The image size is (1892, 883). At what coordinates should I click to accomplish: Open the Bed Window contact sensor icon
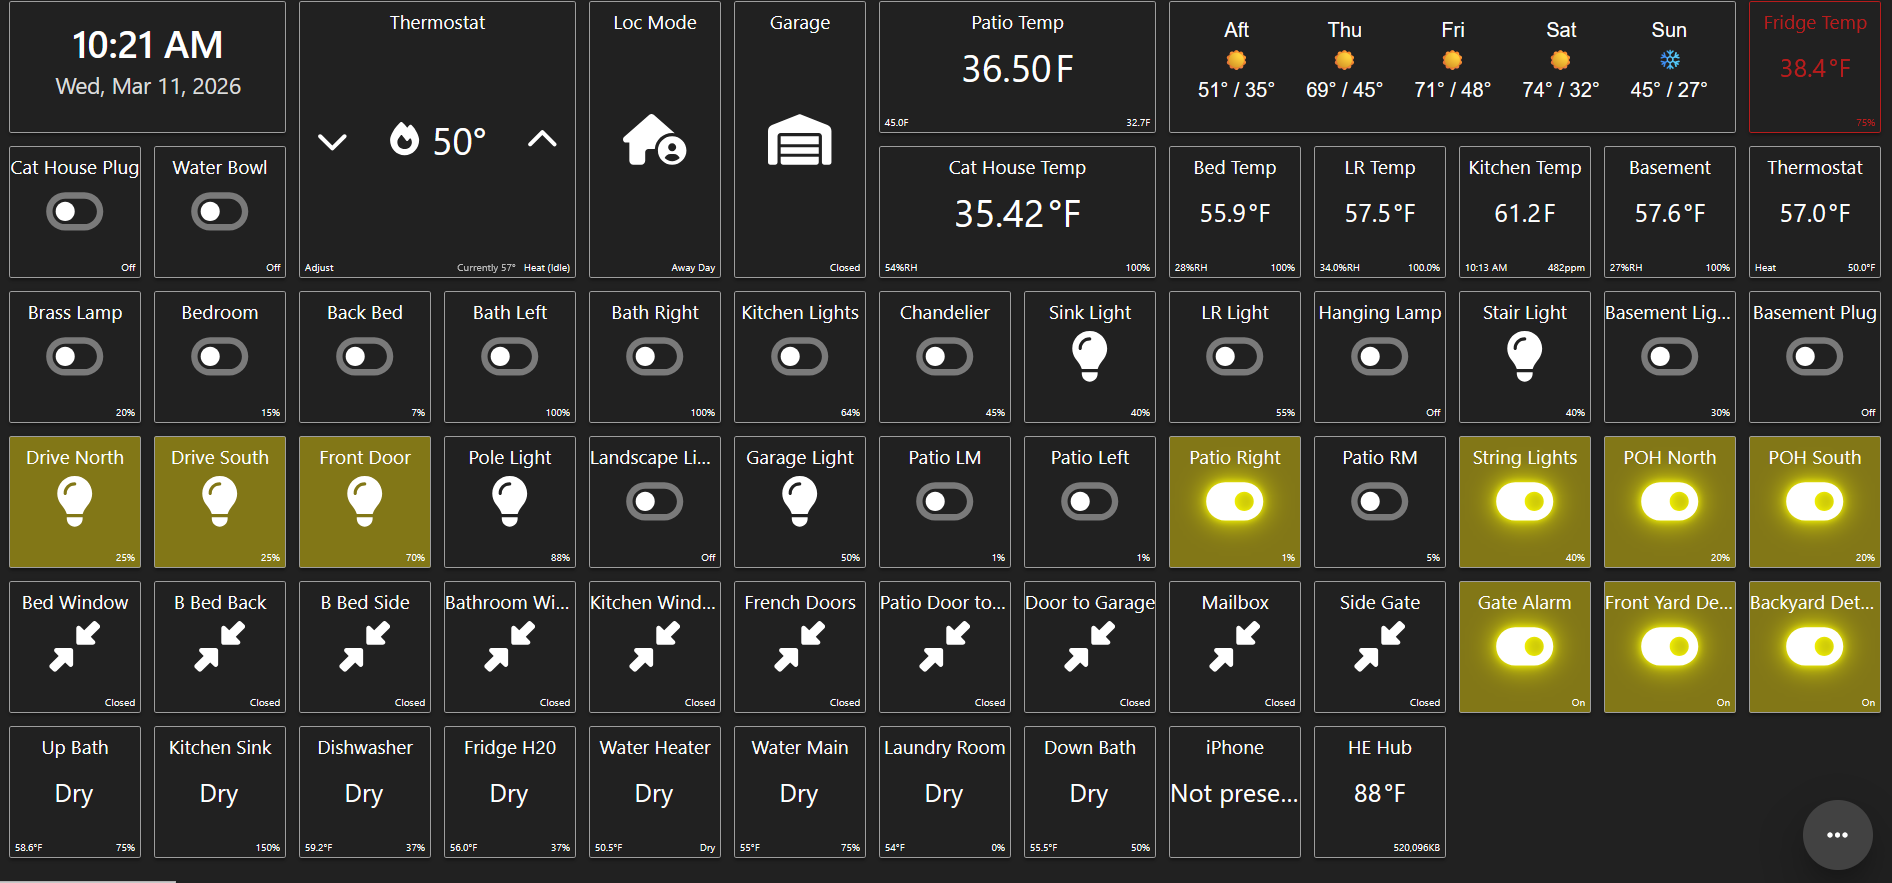(75, 646)
